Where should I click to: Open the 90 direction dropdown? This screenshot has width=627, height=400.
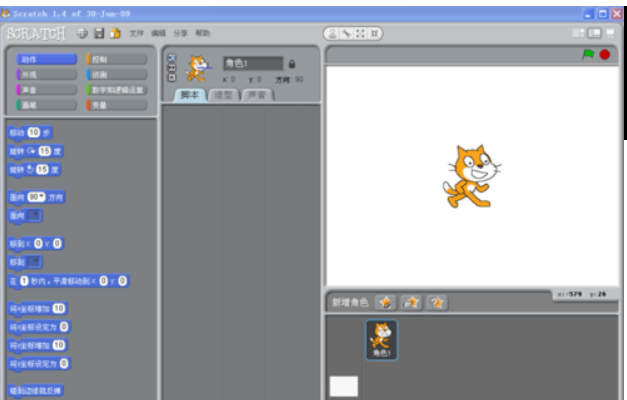point(36,197)
